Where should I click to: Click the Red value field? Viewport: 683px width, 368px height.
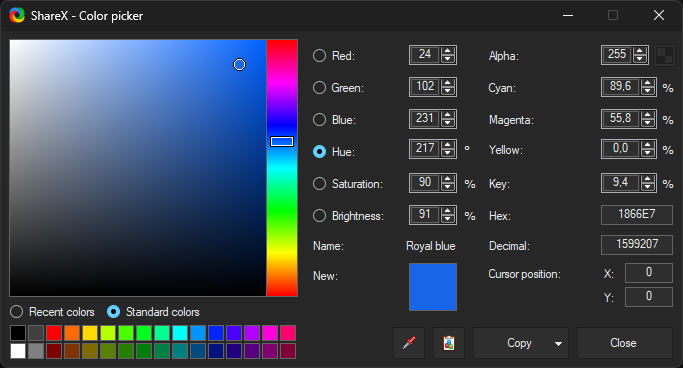point(425,55)
